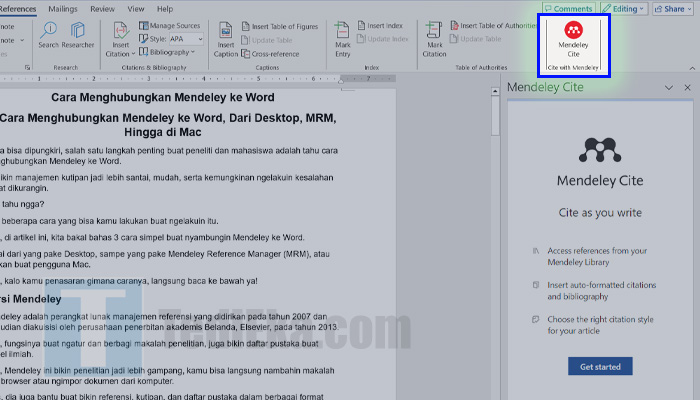Click the text 'Cite as you write'

coord(600,213)
